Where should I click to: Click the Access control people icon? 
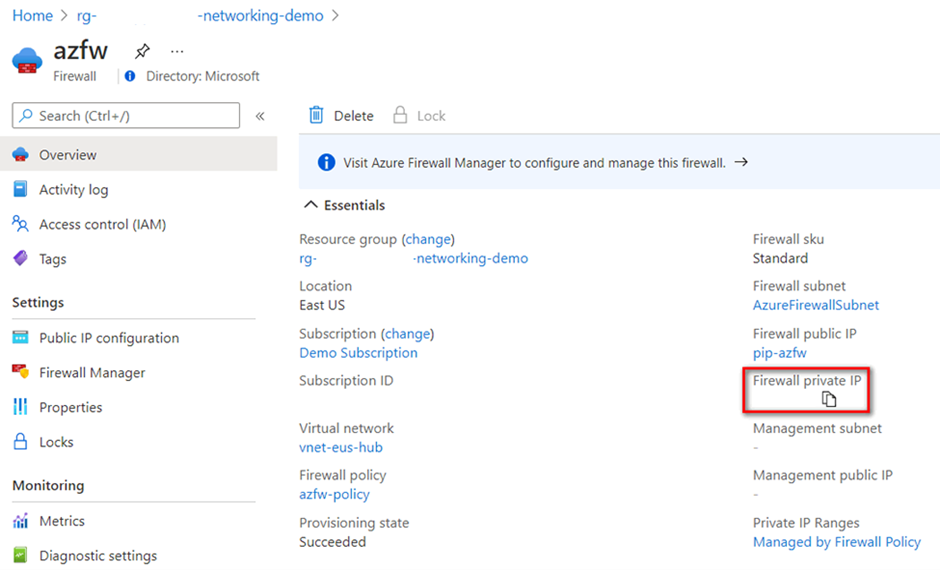20,224
